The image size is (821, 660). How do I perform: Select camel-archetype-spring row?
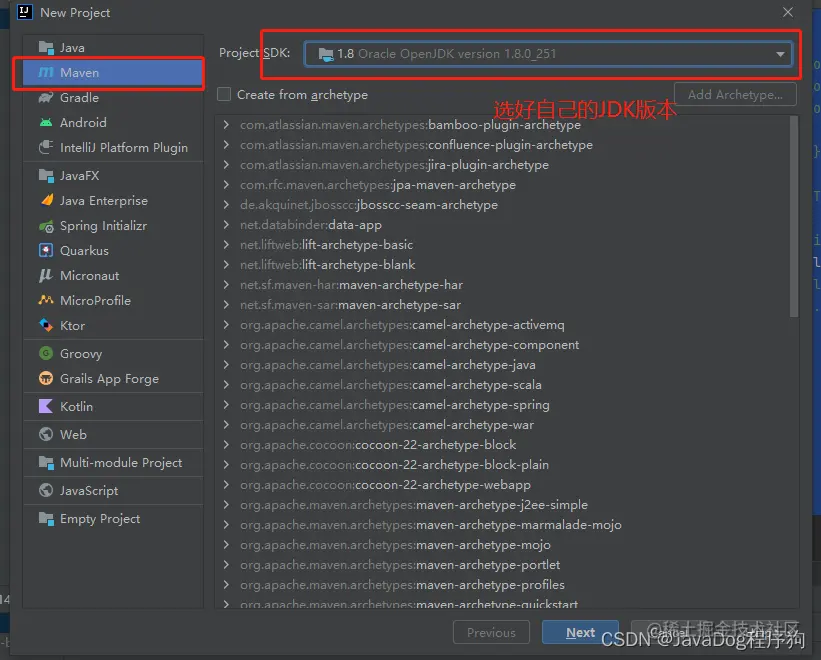pyautogui.click(x=503, y=405)
